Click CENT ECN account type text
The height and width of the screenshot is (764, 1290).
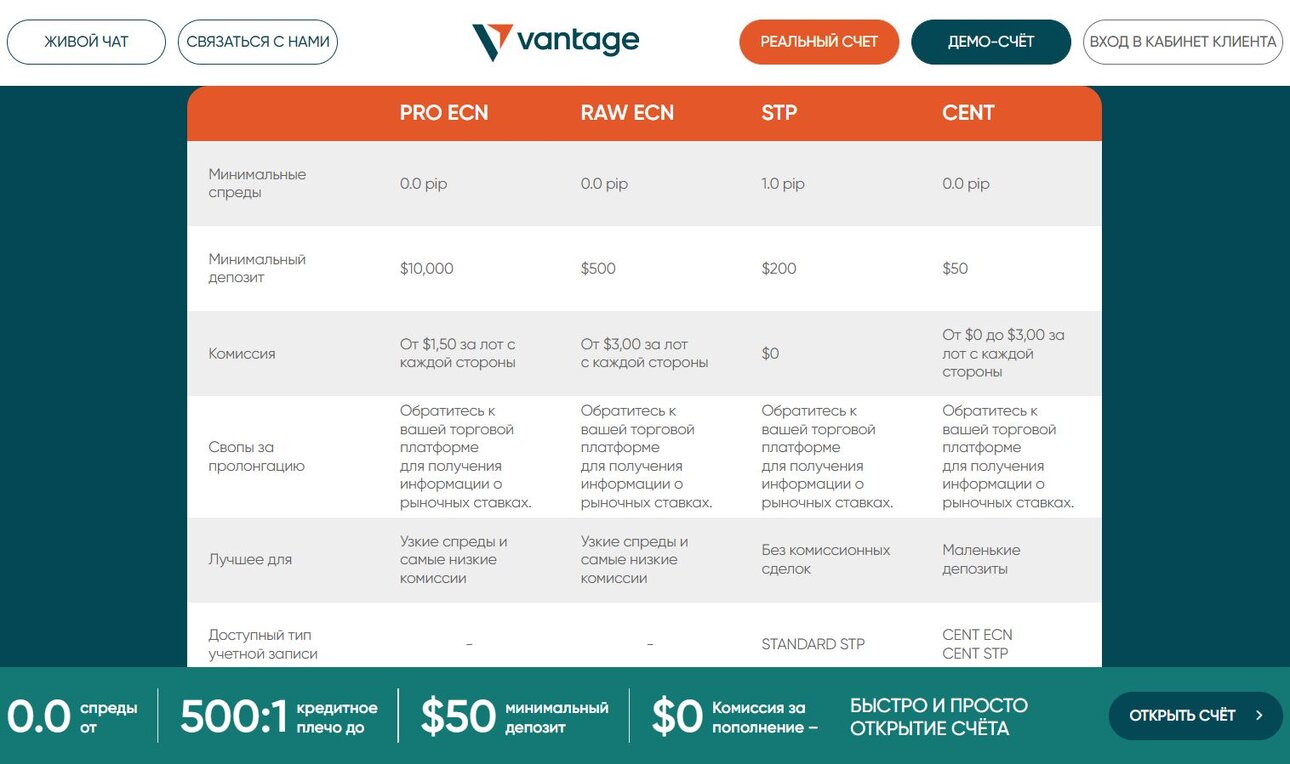point(977,635)
